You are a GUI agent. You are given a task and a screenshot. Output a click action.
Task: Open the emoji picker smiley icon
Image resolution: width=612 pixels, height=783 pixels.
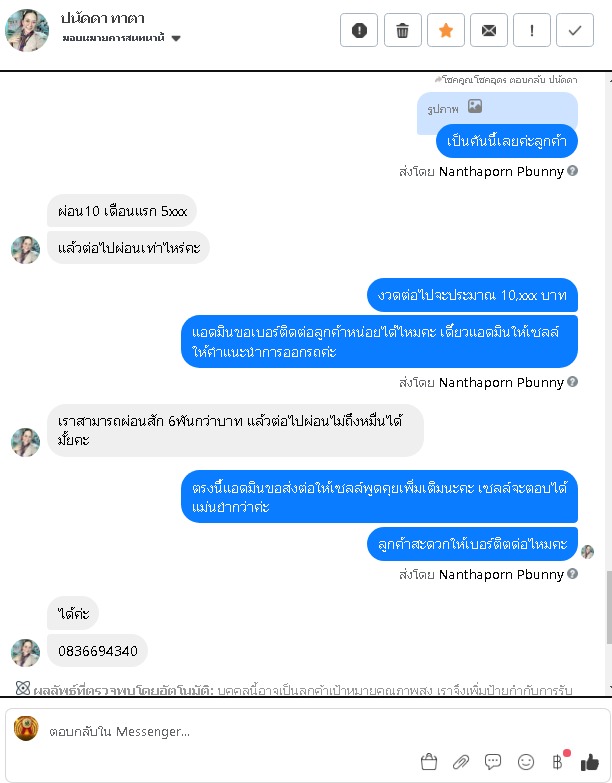[x=526, y=762]
